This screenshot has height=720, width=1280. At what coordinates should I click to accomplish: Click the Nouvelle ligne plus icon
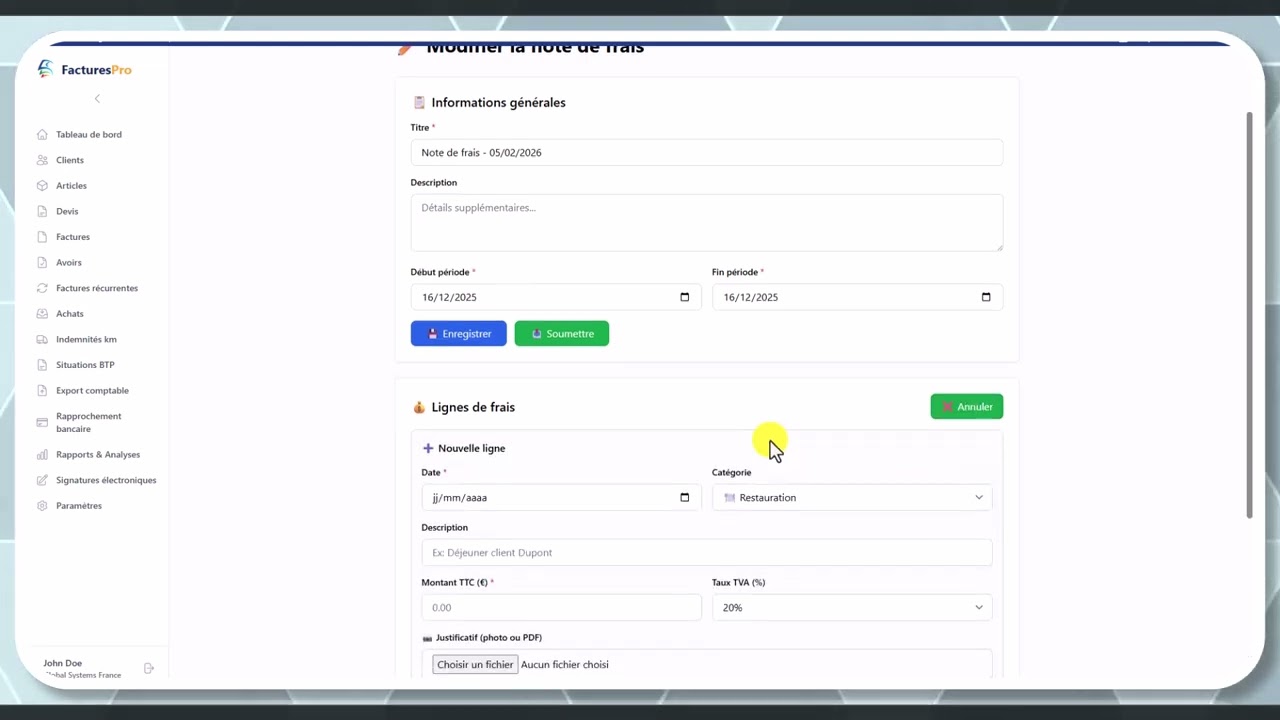click(x=428, y=448)
